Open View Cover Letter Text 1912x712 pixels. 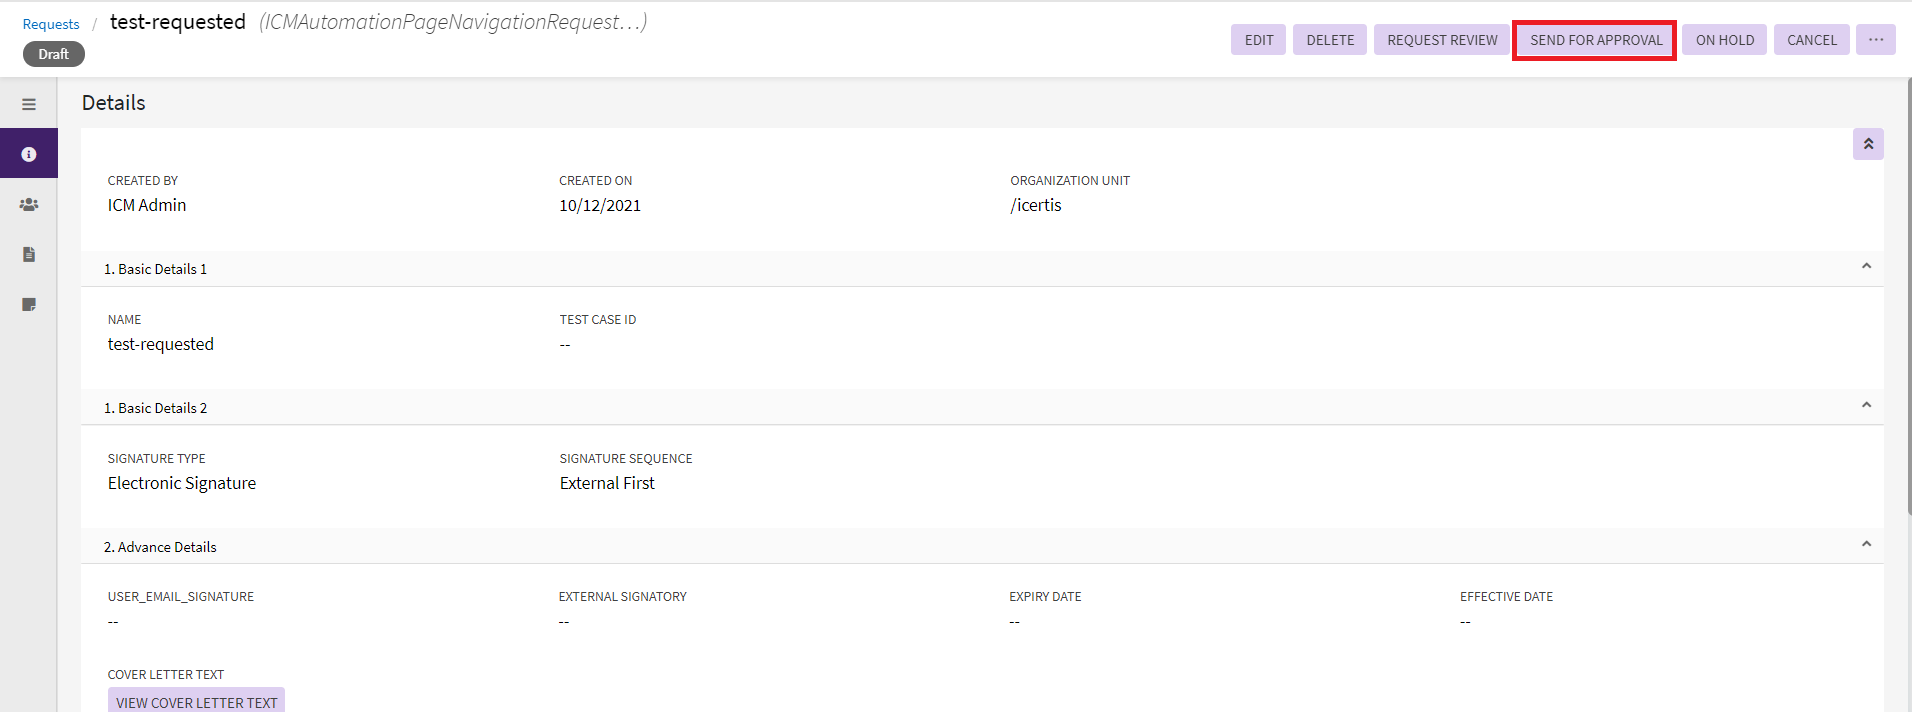(x=196, y=701)
